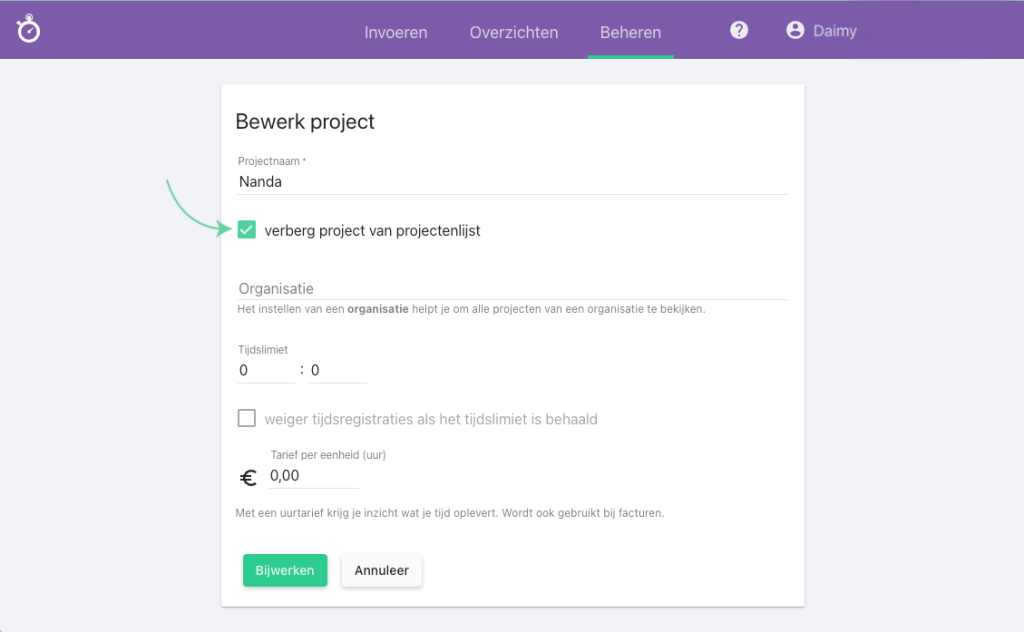The height and width of the screenshot is (632, 1024).
Task: Click the 'verberg project van projectenlijst' label text
Action: point(371,229)
